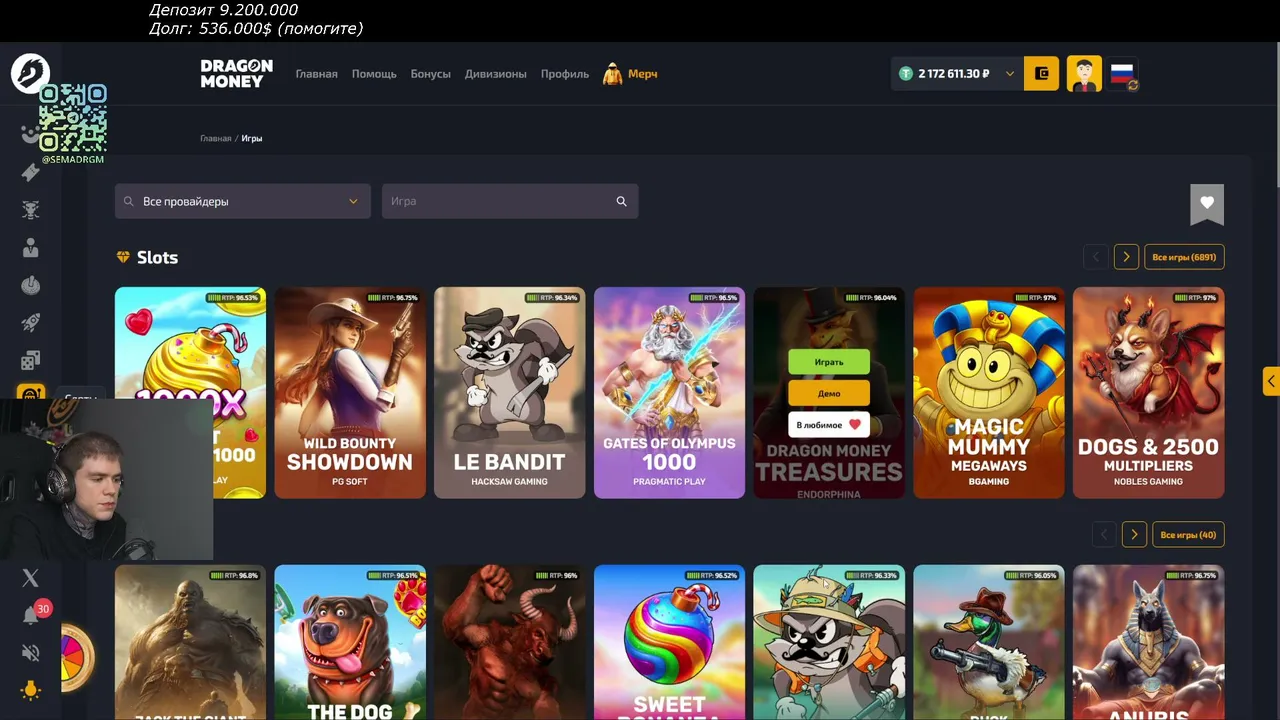Open the yellow wallet button
1280x720 pixels.
click(1041, 73)
